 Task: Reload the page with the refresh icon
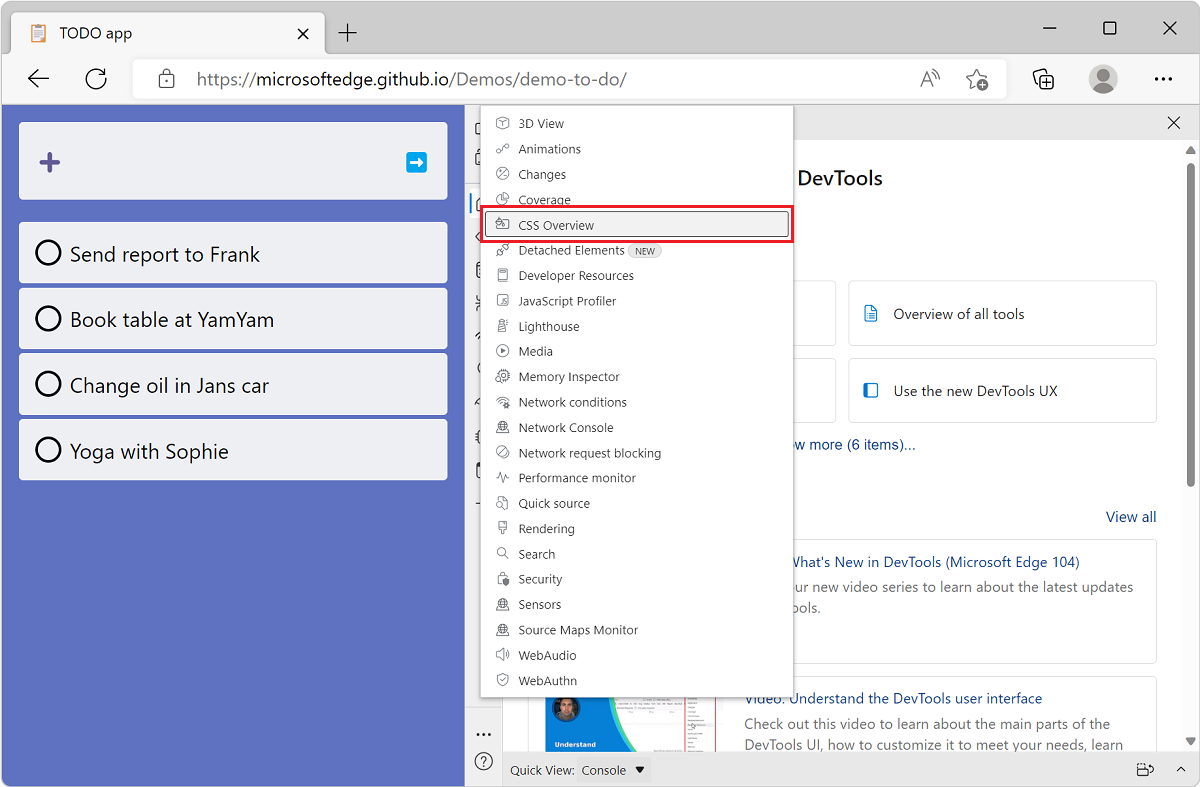coord(96,78)
